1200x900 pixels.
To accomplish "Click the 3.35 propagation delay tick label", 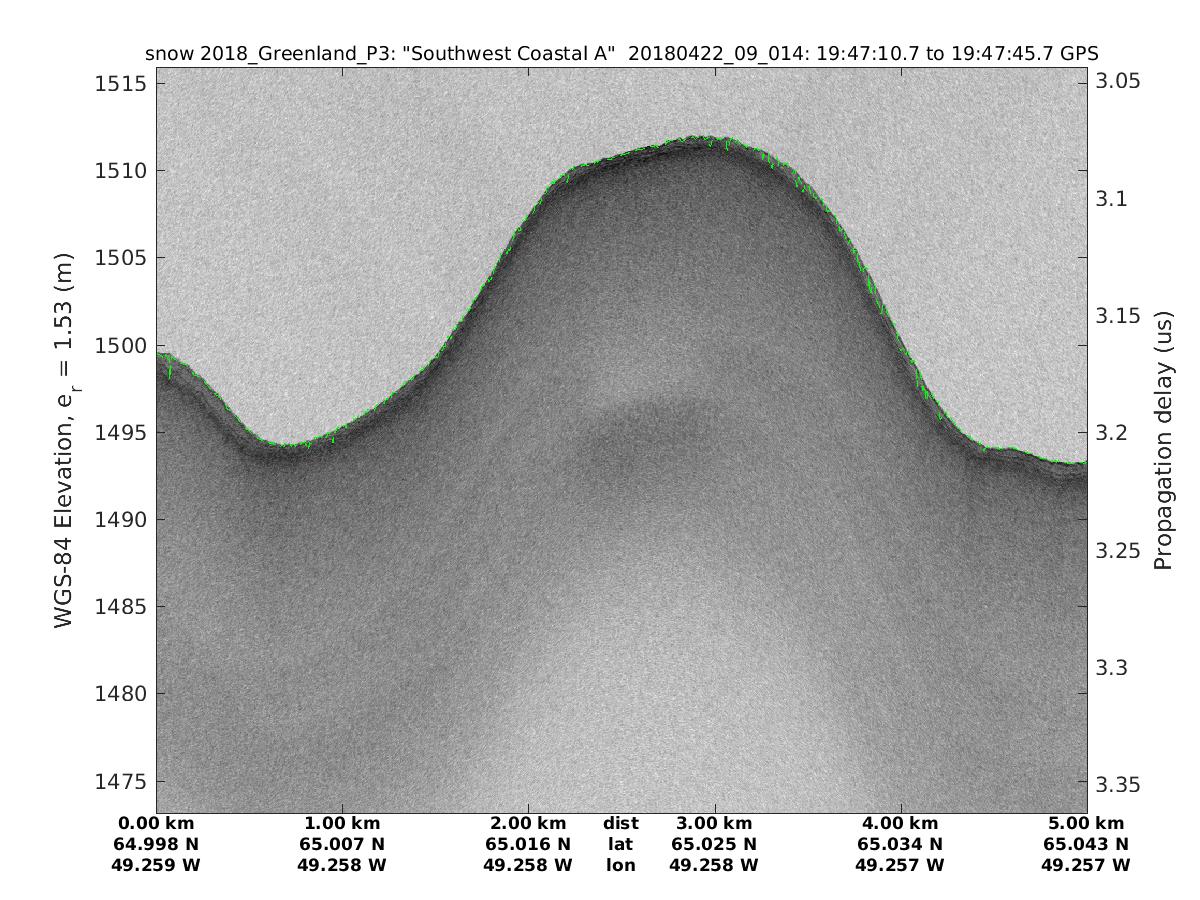I will 1120,784.
